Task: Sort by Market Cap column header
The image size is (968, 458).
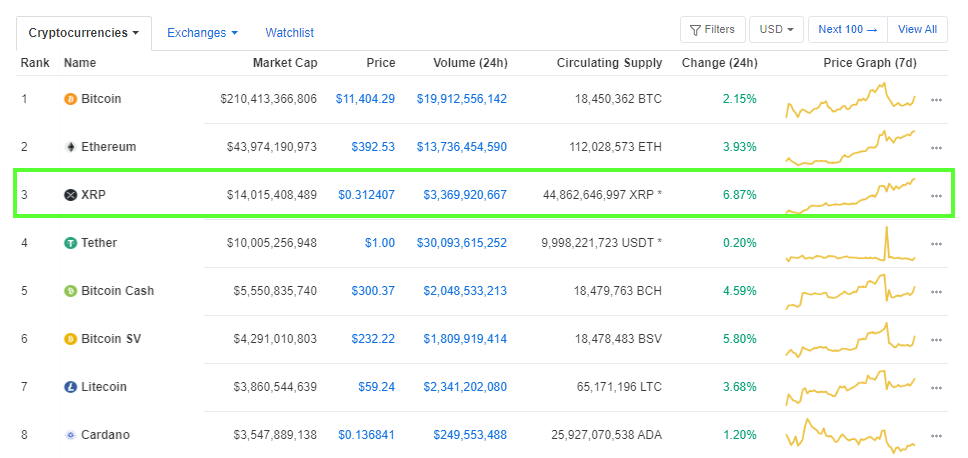Action: (x=285, y=63)
